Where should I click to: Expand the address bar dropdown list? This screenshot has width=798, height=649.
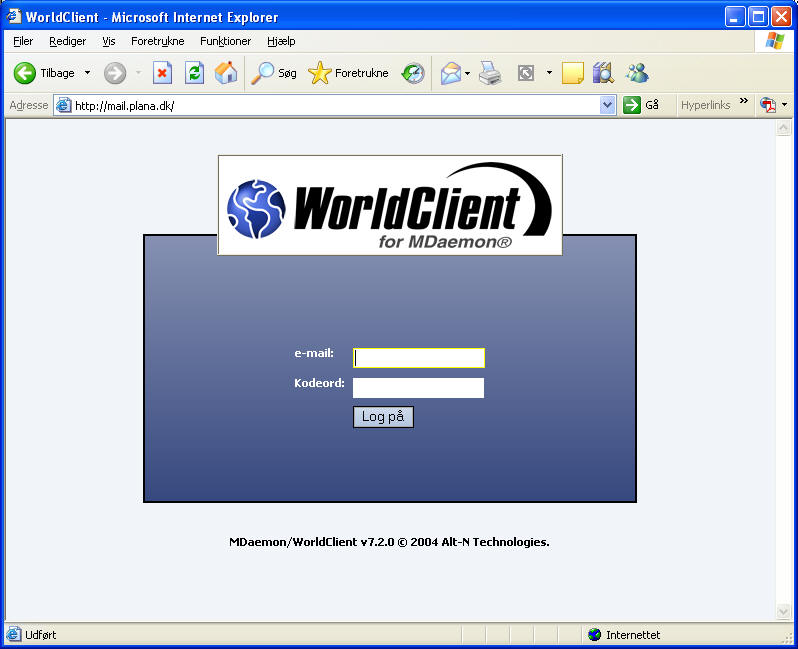607,105
